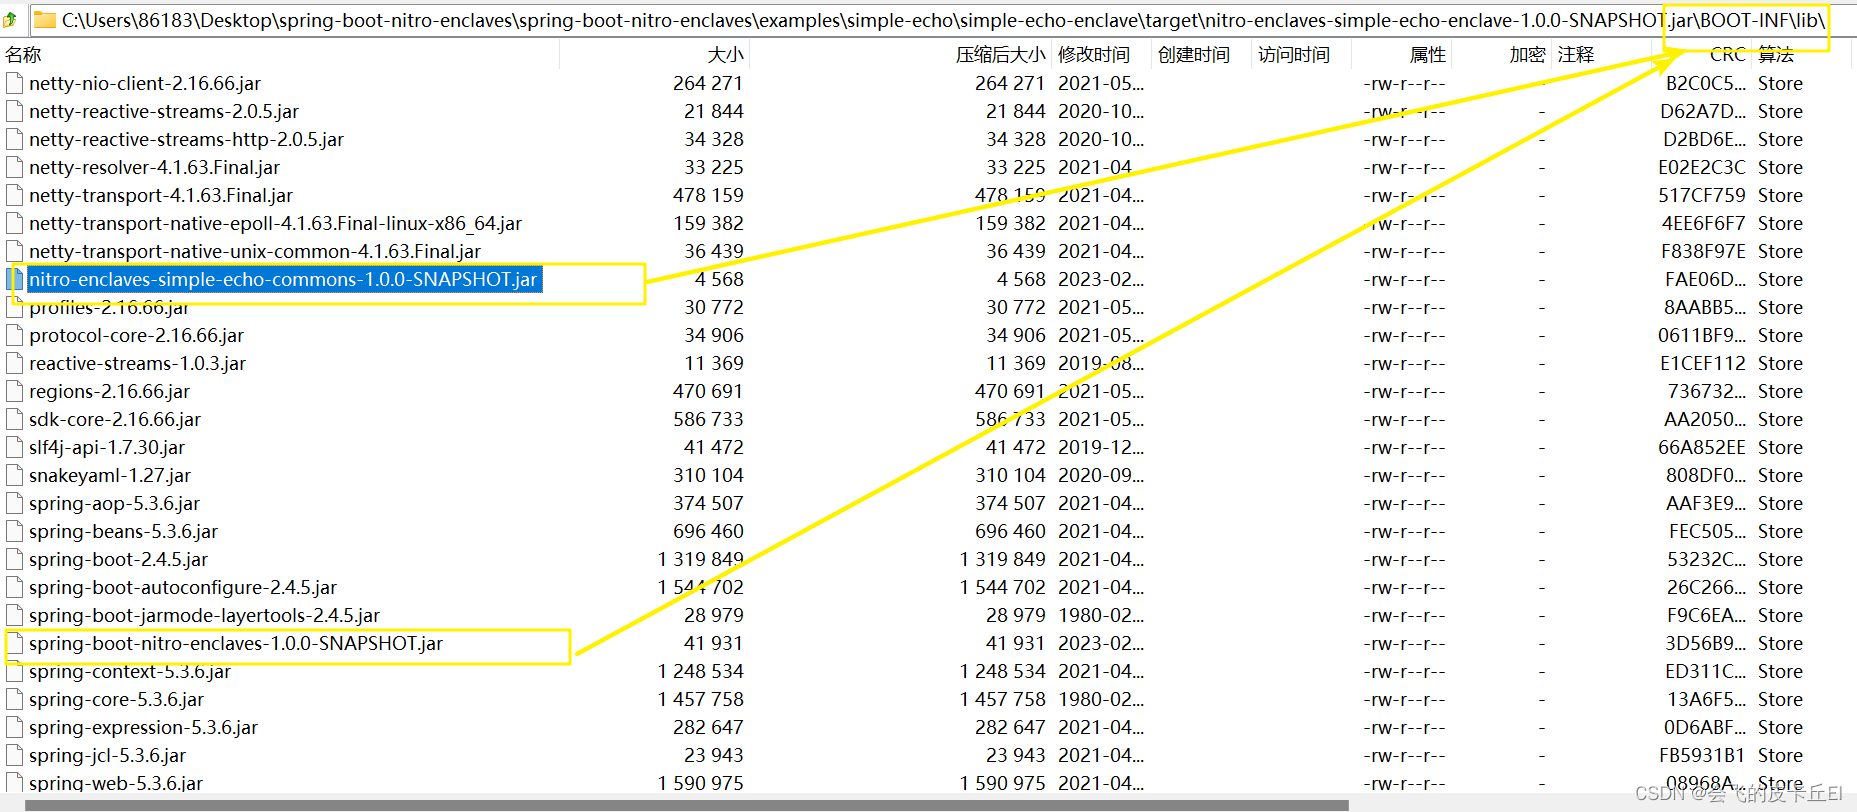Click file icon of spring-web-5.3.6.jar

(x=14, y=783)
